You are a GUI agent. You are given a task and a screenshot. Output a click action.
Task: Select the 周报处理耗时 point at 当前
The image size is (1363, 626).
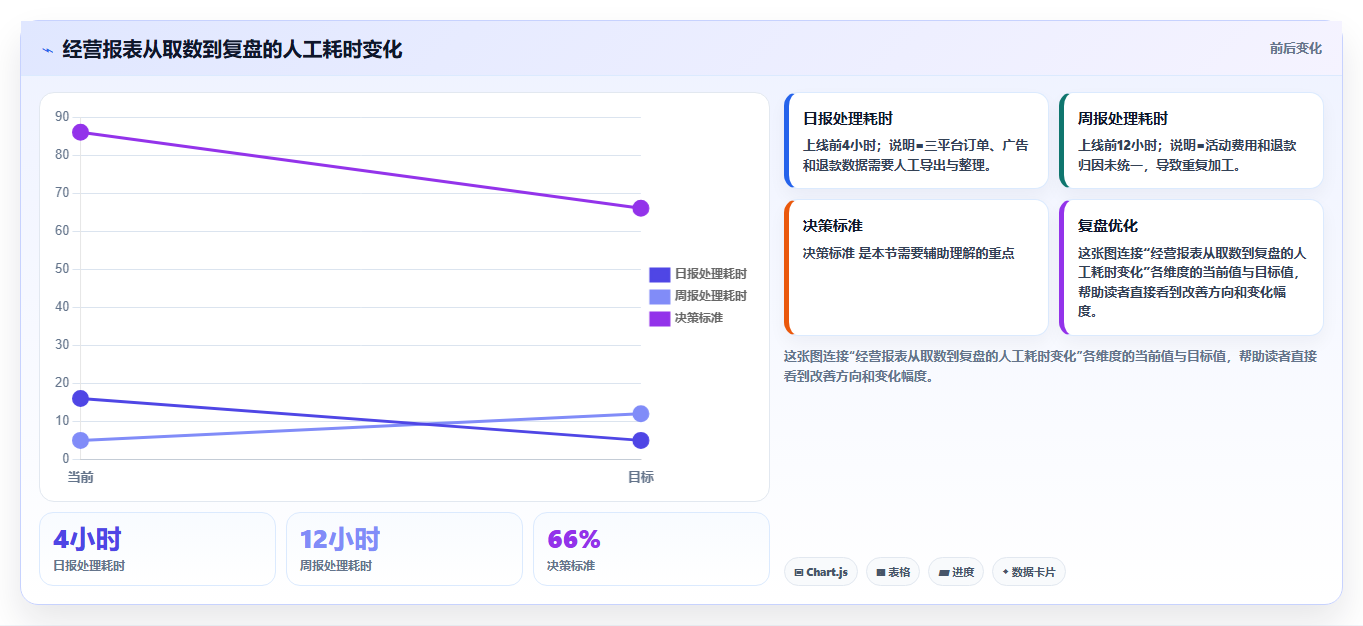click(x=81, y=440)
